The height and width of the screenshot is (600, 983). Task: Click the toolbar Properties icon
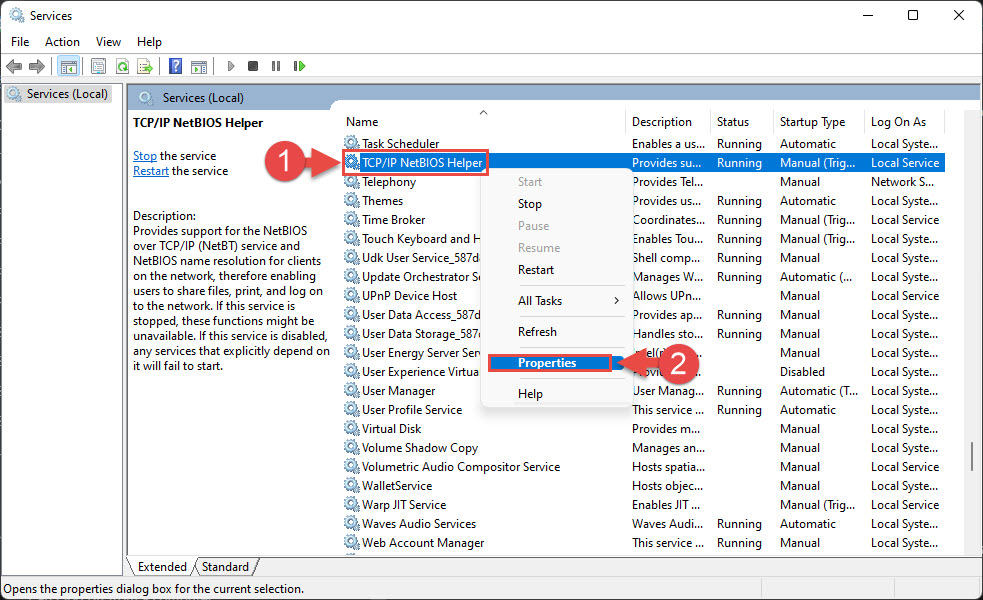coord(98,66)
